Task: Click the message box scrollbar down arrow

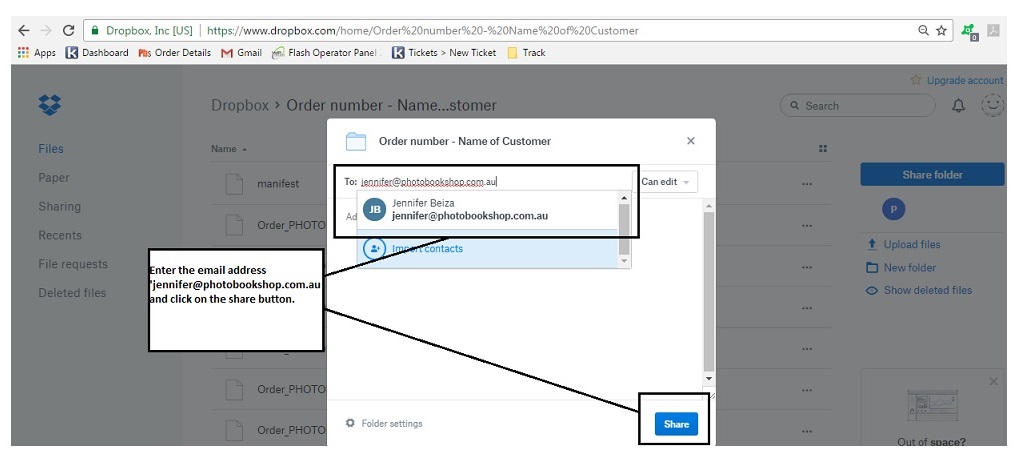Action: 709,378
